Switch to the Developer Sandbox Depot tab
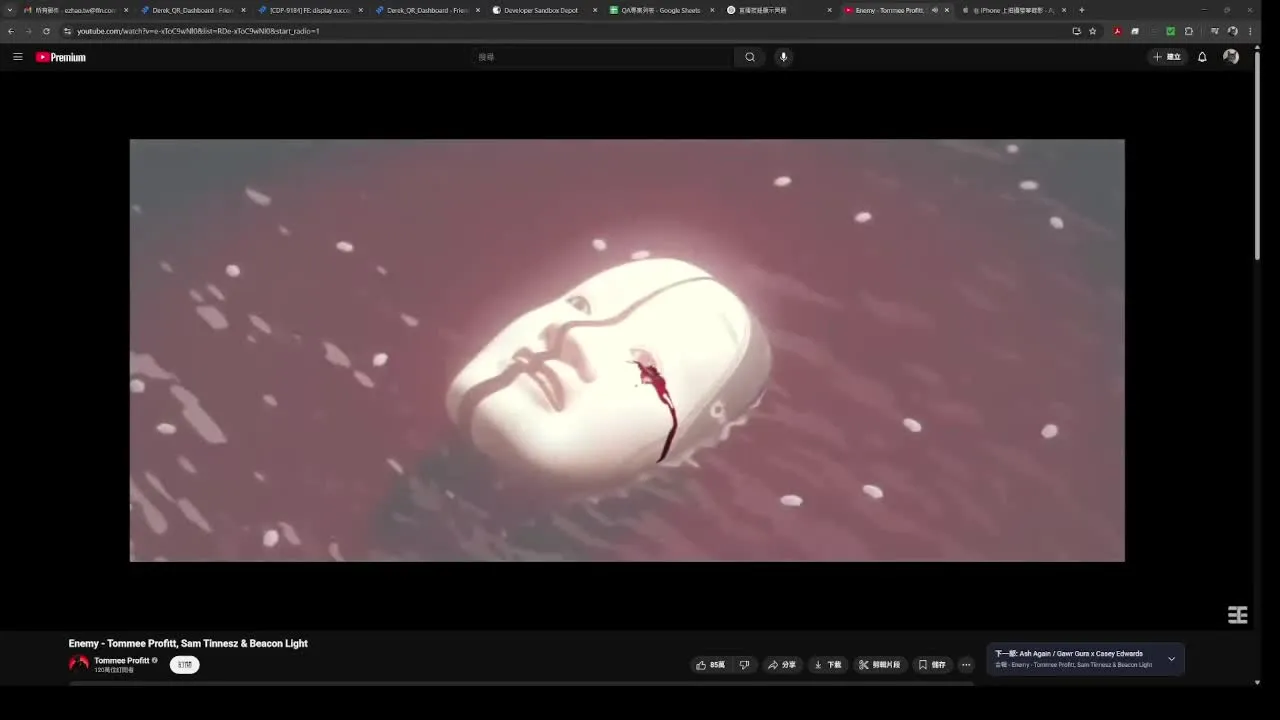The height and width of the screenshot is (720, 1280). (541, 10)
